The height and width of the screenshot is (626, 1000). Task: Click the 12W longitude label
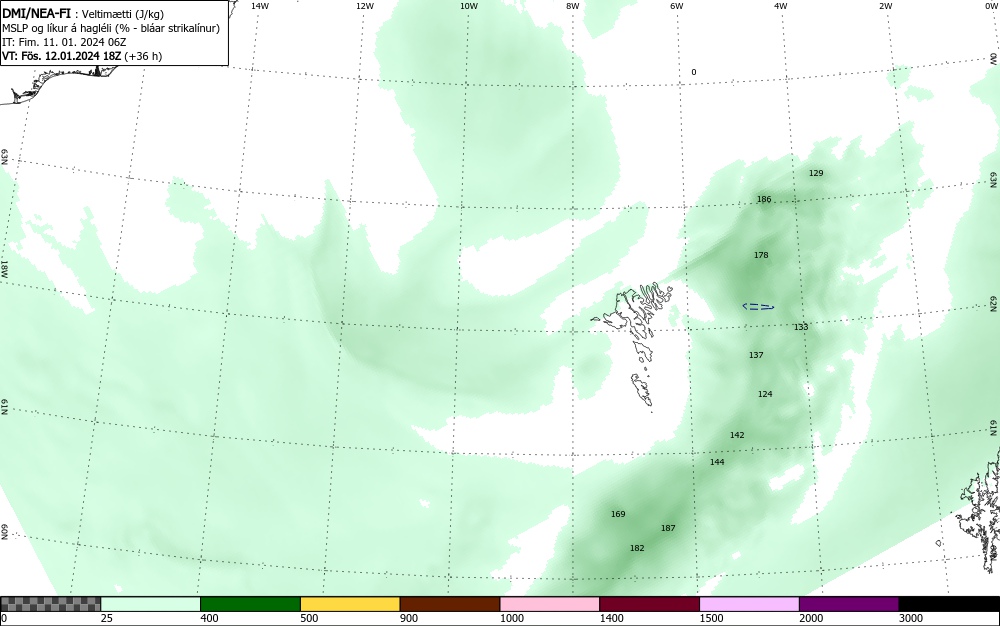[364, 6]
